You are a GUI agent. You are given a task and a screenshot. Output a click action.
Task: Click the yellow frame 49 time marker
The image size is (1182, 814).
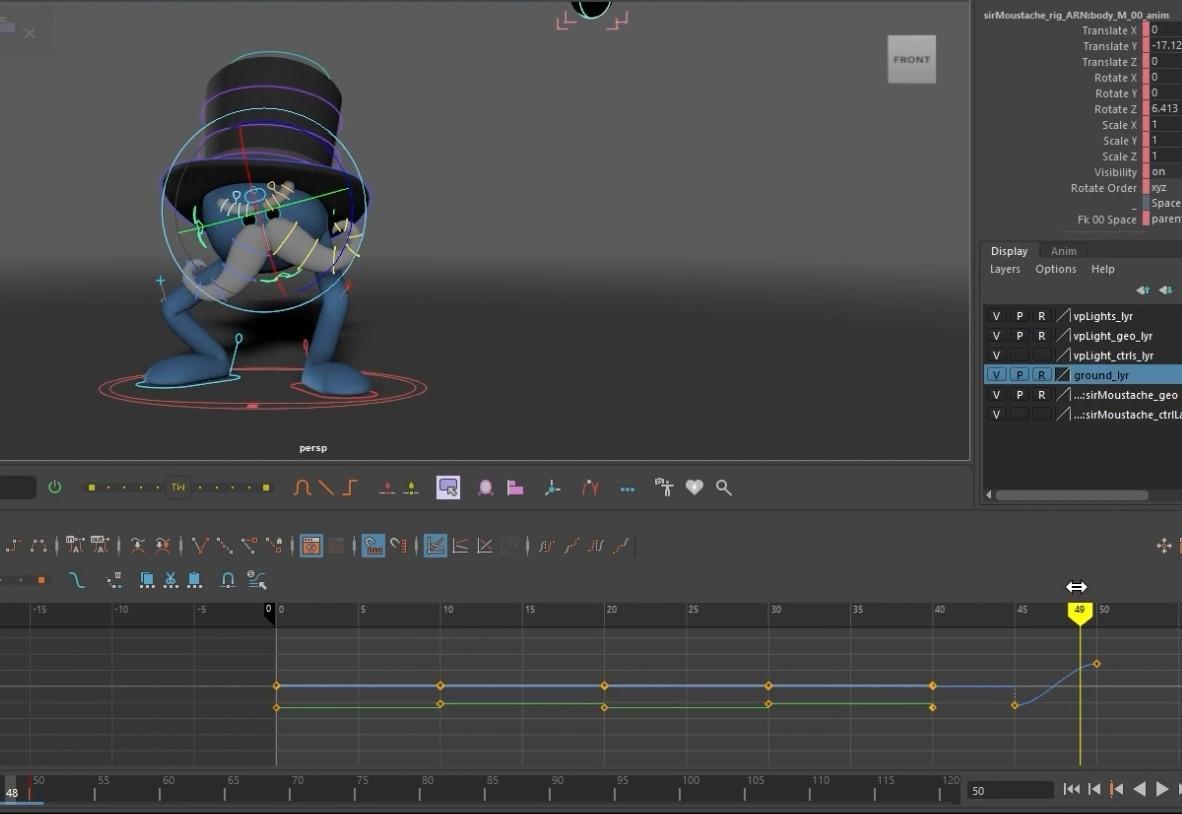[x=1079, y=613]
